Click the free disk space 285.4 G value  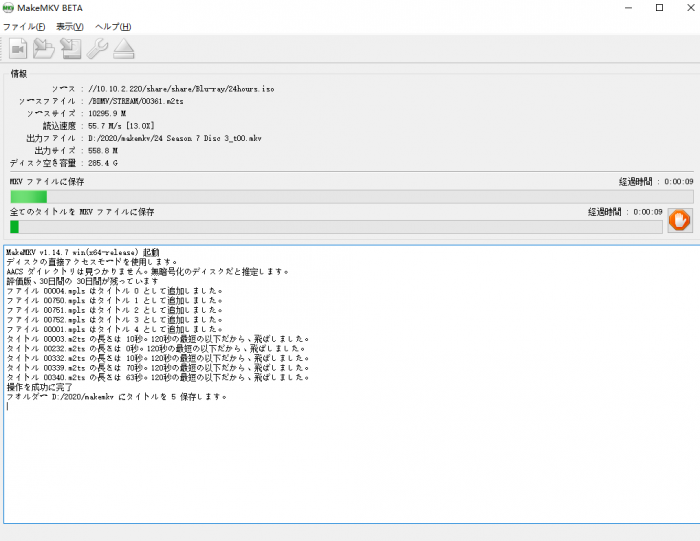click(103, 163)
